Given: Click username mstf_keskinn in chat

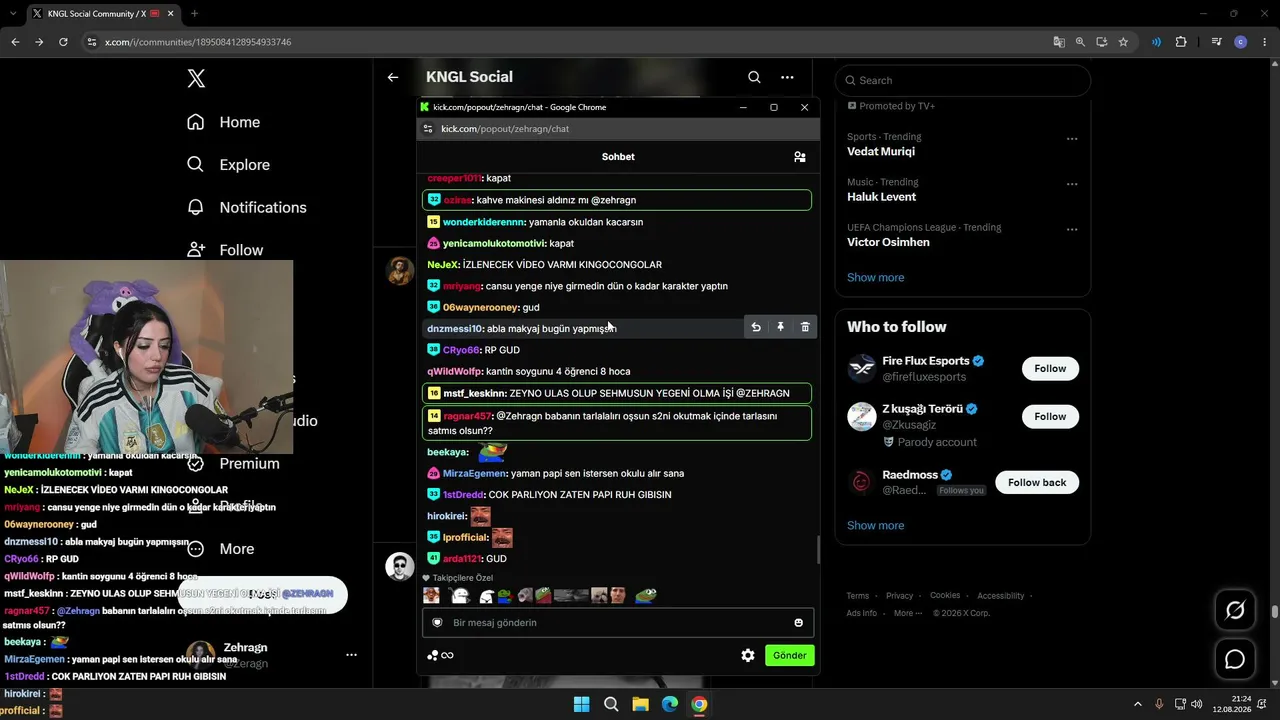Looking at the screenshot, I should (x=473, y=393).
